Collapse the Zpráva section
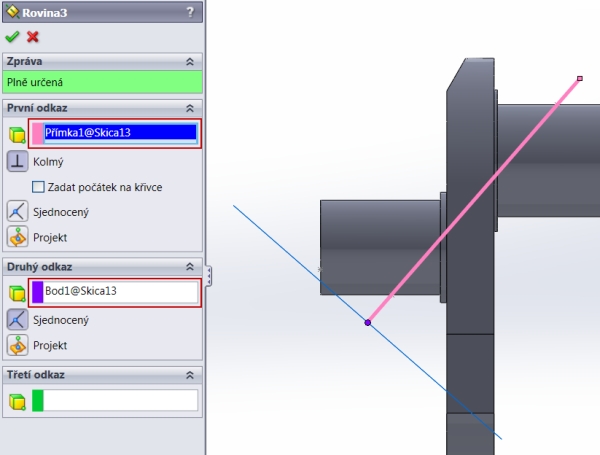This screenshot has width=600, height=455. pos(190,62)
